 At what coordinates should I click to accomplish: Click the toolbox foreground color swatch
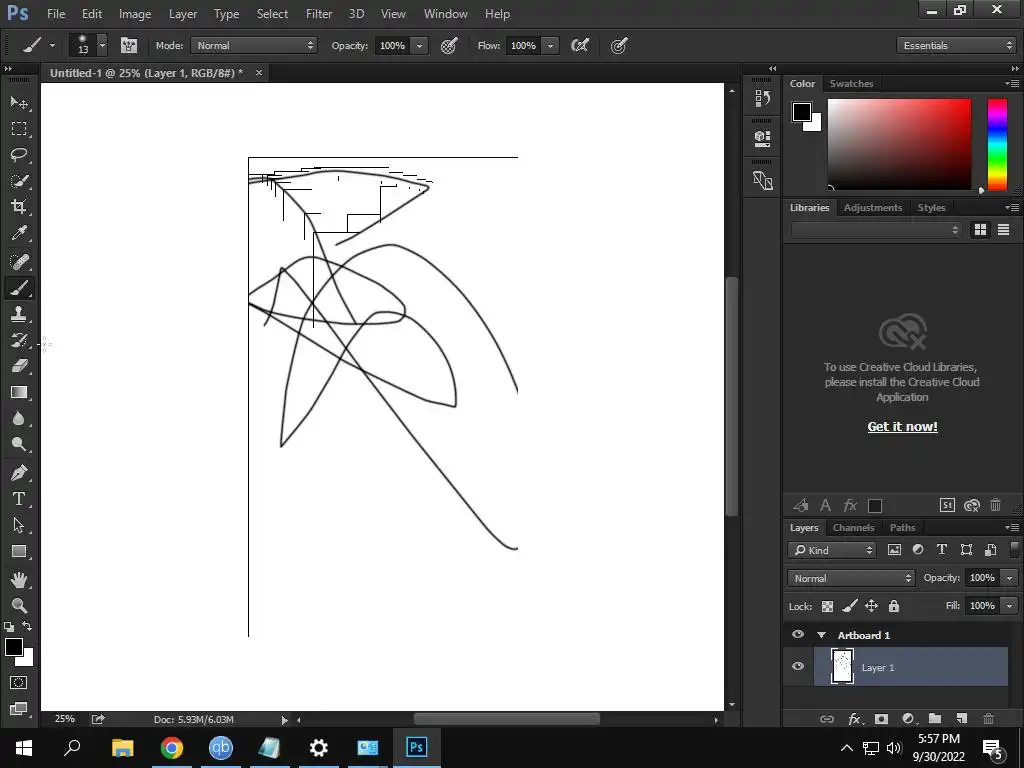point(14,648)
